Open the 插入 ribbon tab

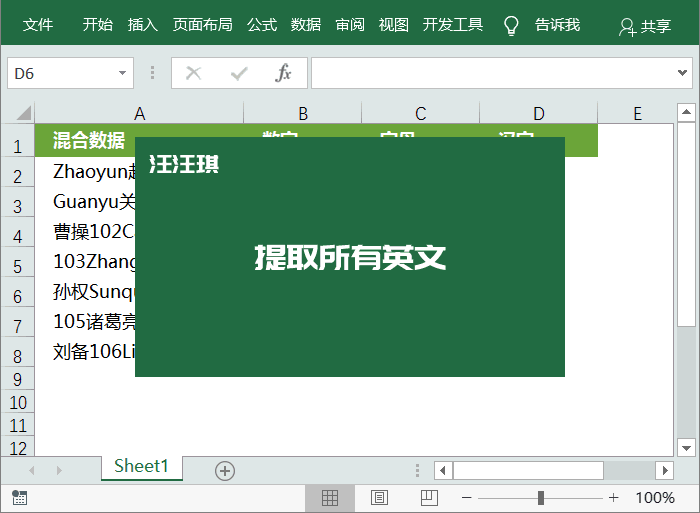click(142, 25)
